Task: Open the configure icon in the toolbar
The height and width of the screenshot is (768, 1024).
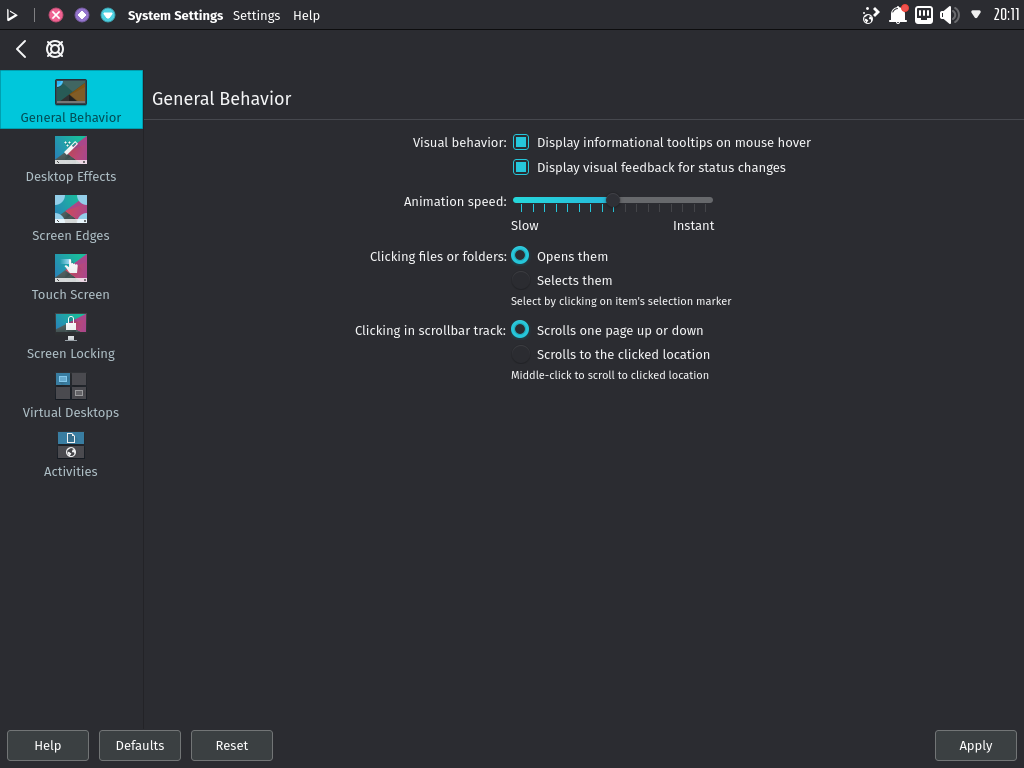Action: click(54, 48)
